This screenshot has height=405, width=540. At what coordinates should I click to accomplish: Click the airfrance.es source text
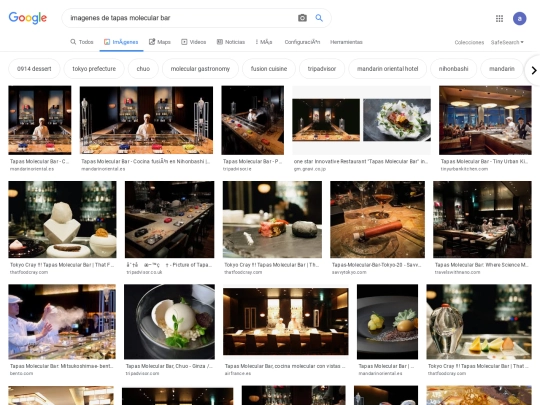coord(238,373)
